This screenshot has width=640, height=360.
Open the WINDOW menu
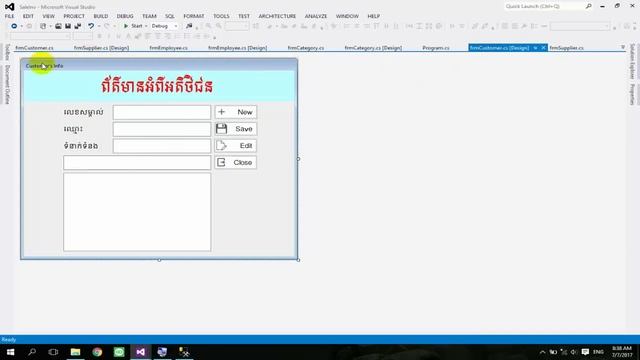[x=347, y=16]
